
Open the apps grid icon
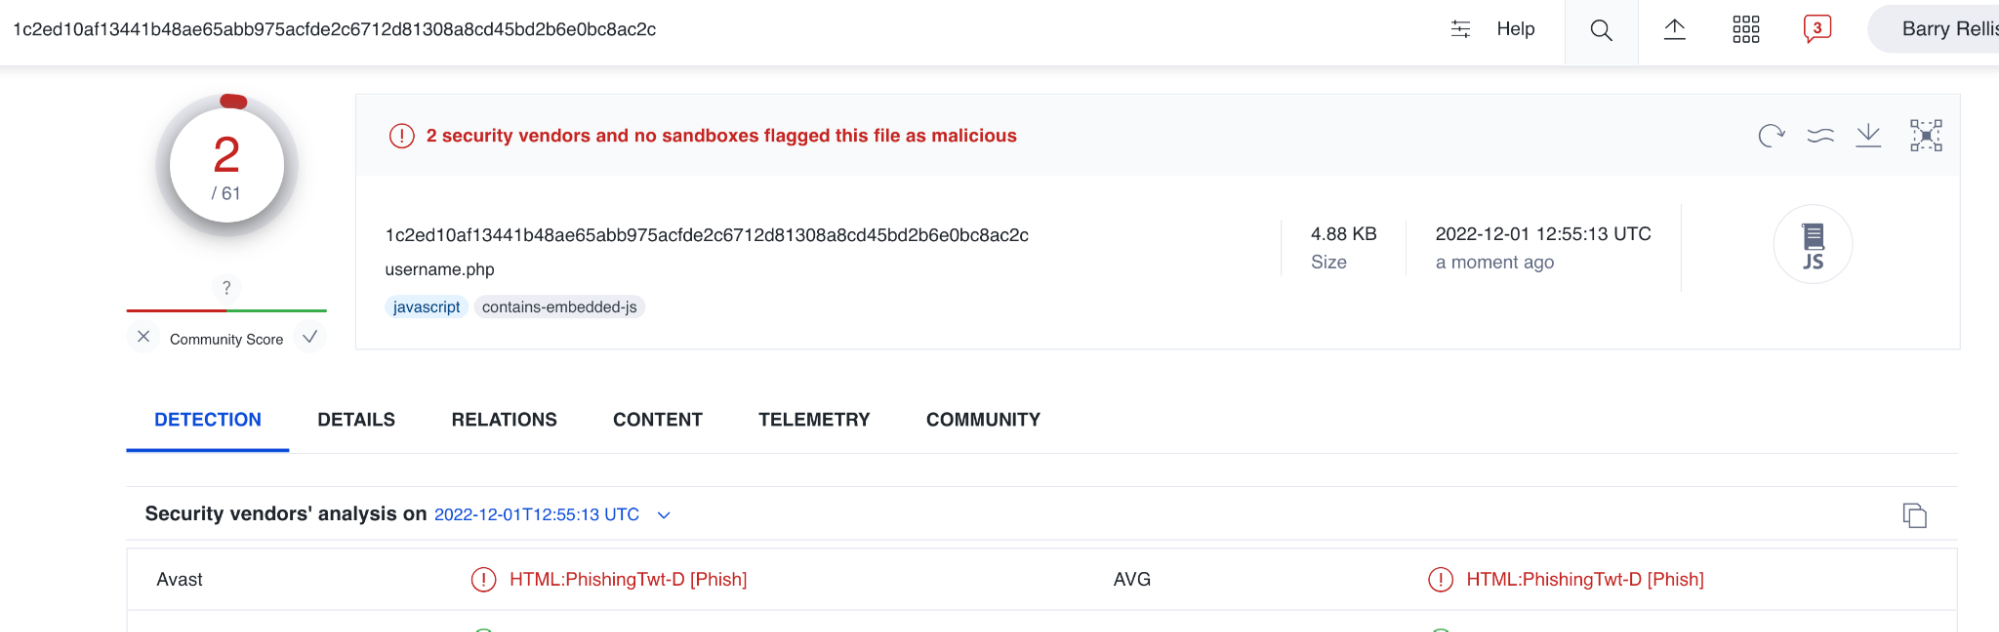[1746, 30]
